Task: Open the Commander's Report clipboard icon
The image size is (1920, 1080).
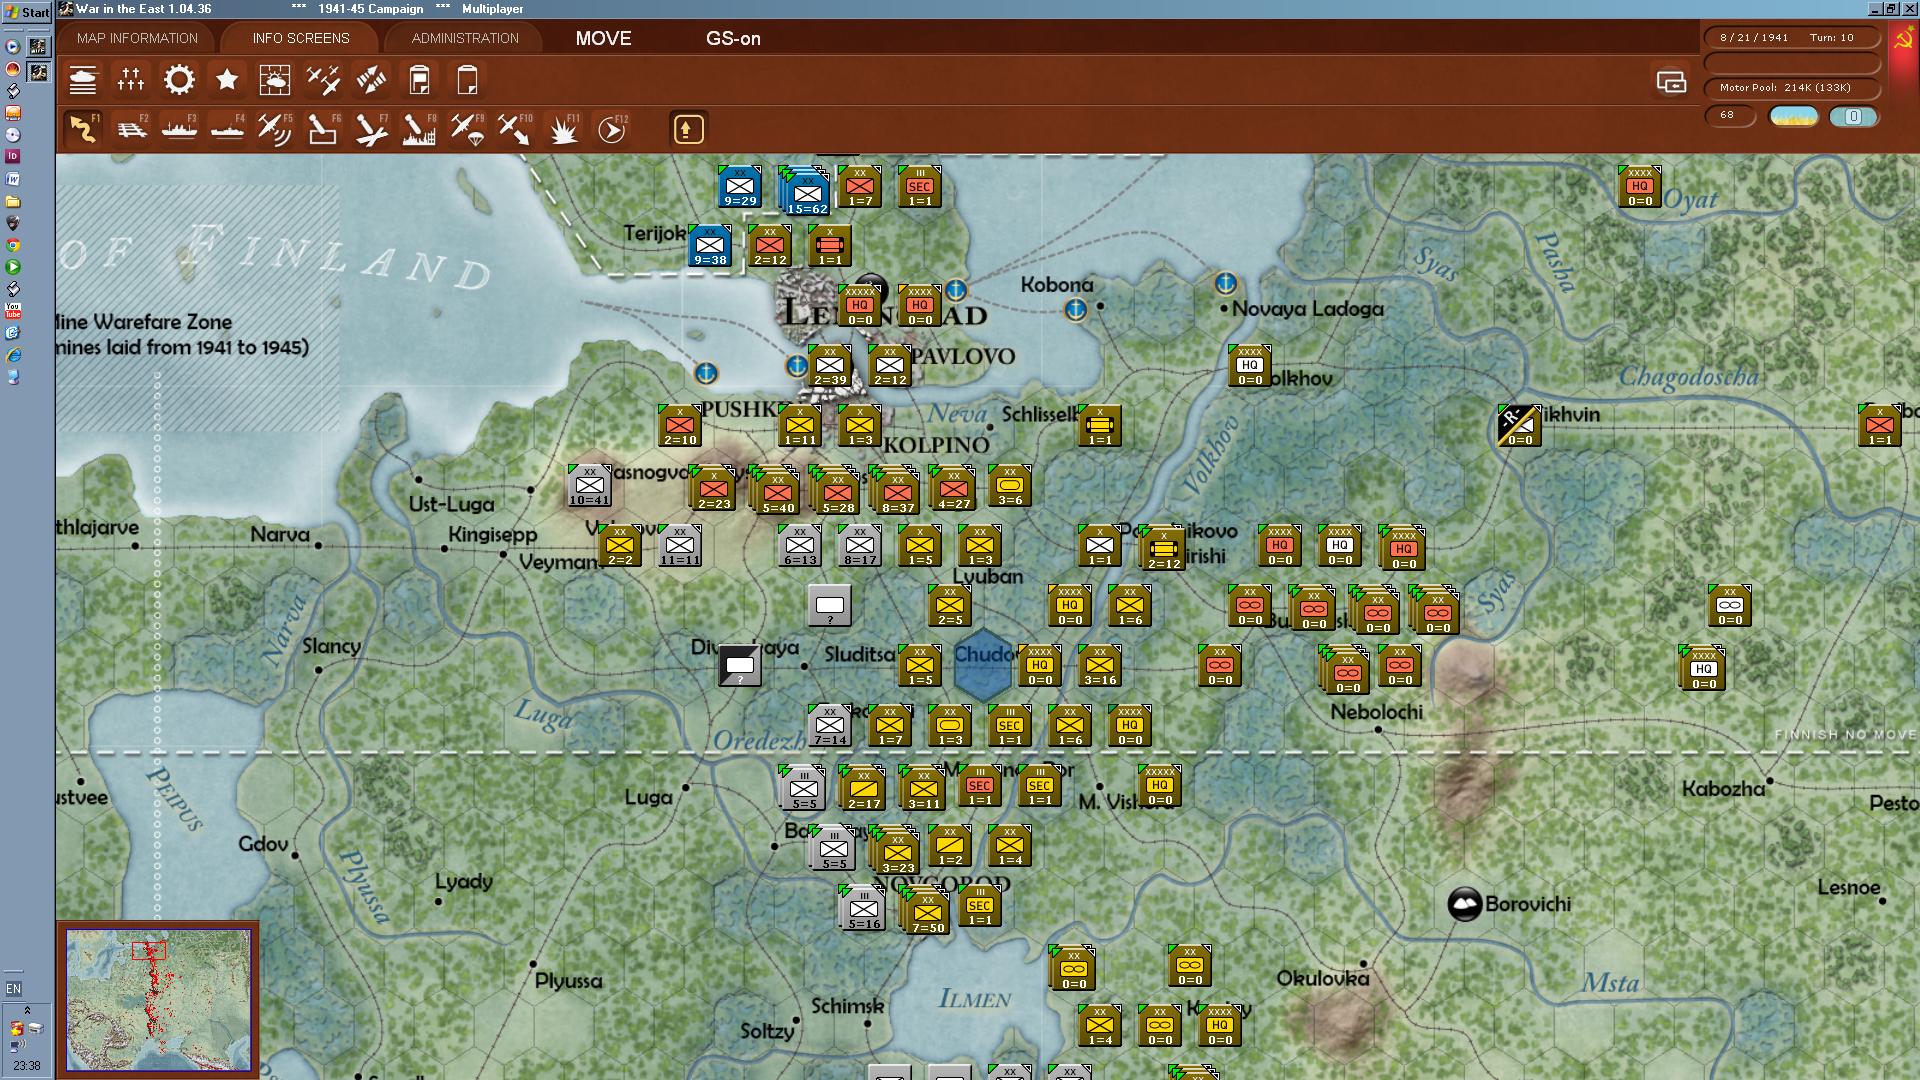Action: coord(419,80)
